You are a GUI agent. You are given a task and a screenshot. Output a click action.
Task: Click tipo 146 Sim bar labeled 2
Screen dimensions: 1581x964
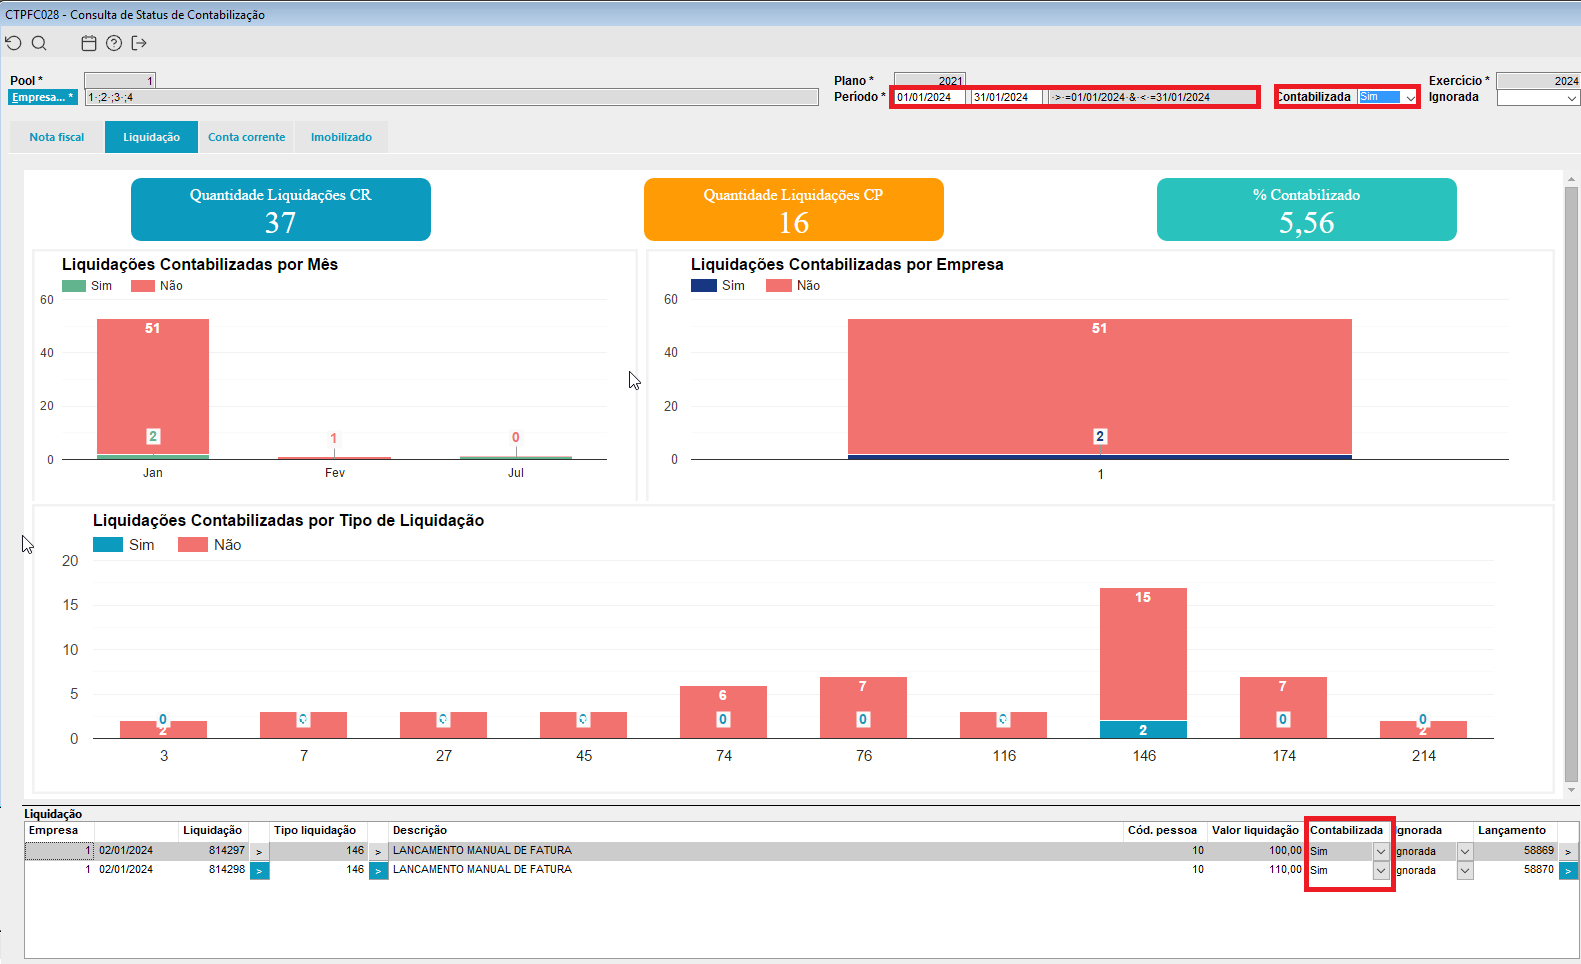[1143, 730]
